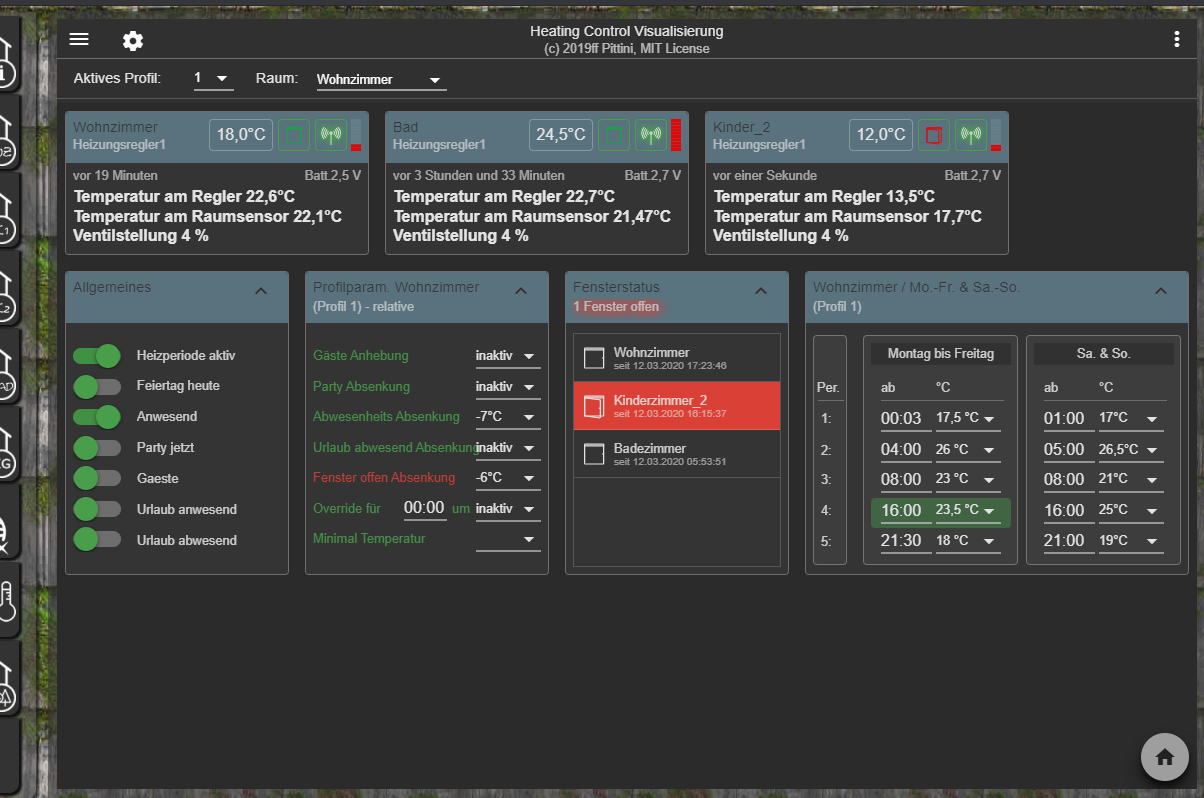Viewport: 1204px width, 798px height.
Task: Click the home button in the bottom corner
Action: 1164,757
